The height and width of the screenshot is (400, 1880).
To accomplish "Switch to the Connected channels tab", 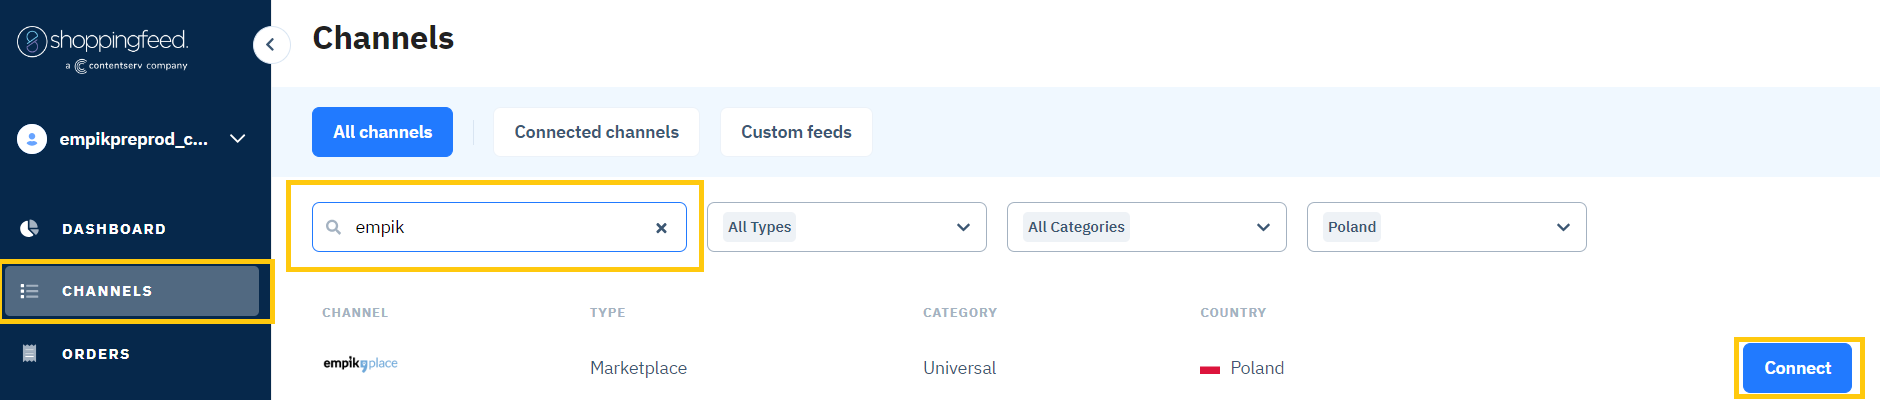I will click(596, 132).
